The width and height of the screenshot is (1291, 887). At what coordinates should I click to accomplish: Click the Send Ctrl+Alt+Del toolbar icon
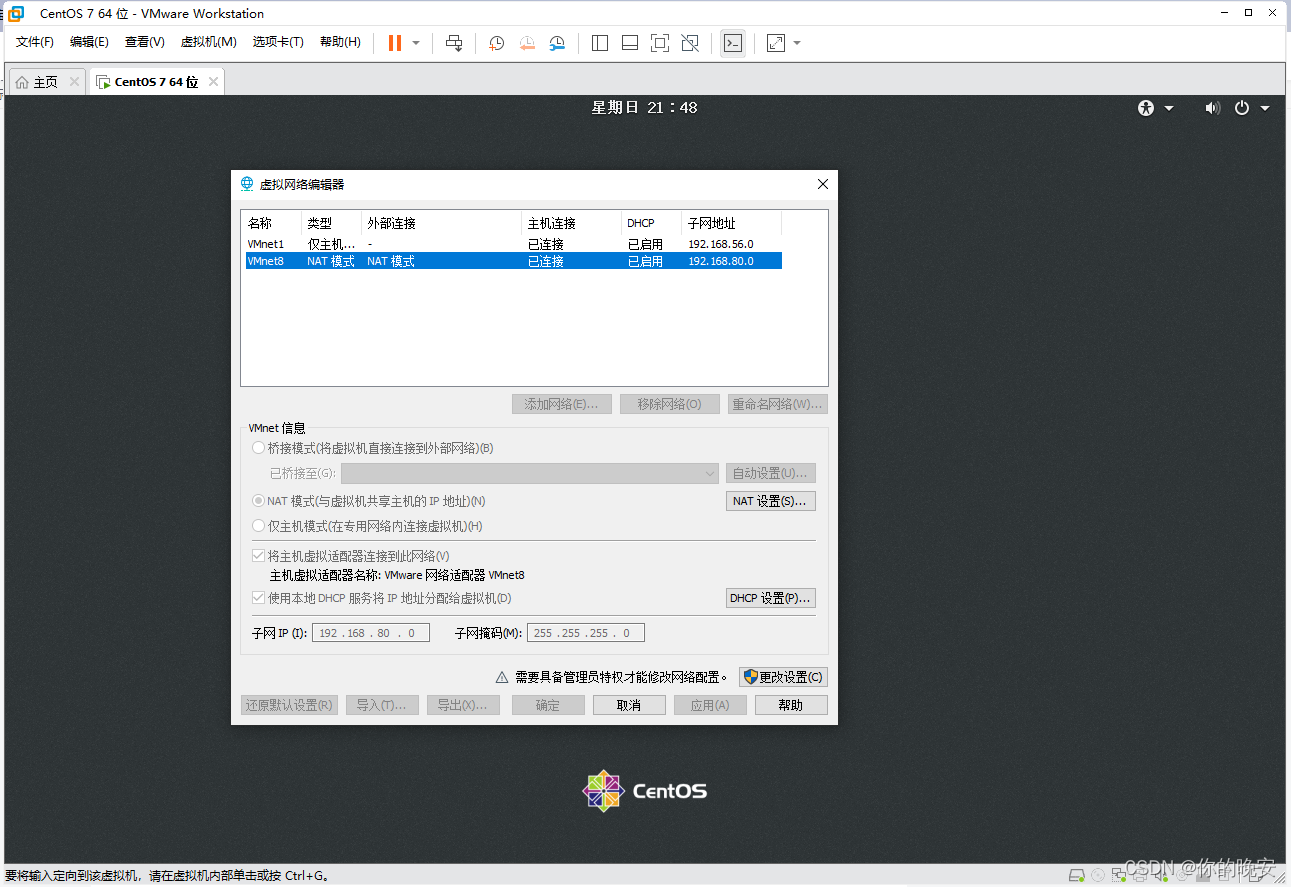[x=454, y=43]
